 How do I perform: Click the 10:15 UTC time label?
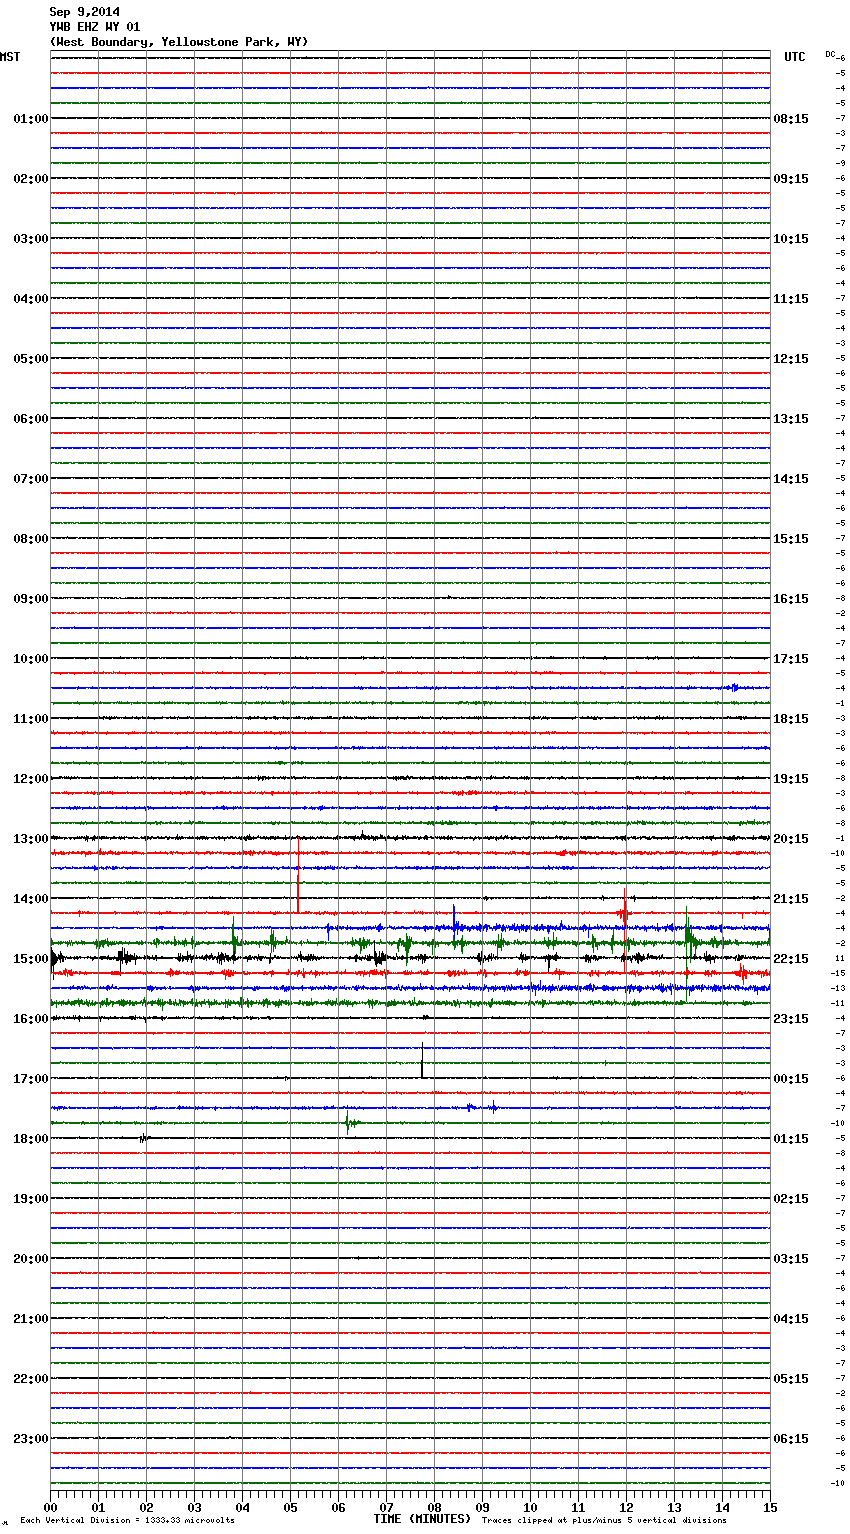coord(791,239)
